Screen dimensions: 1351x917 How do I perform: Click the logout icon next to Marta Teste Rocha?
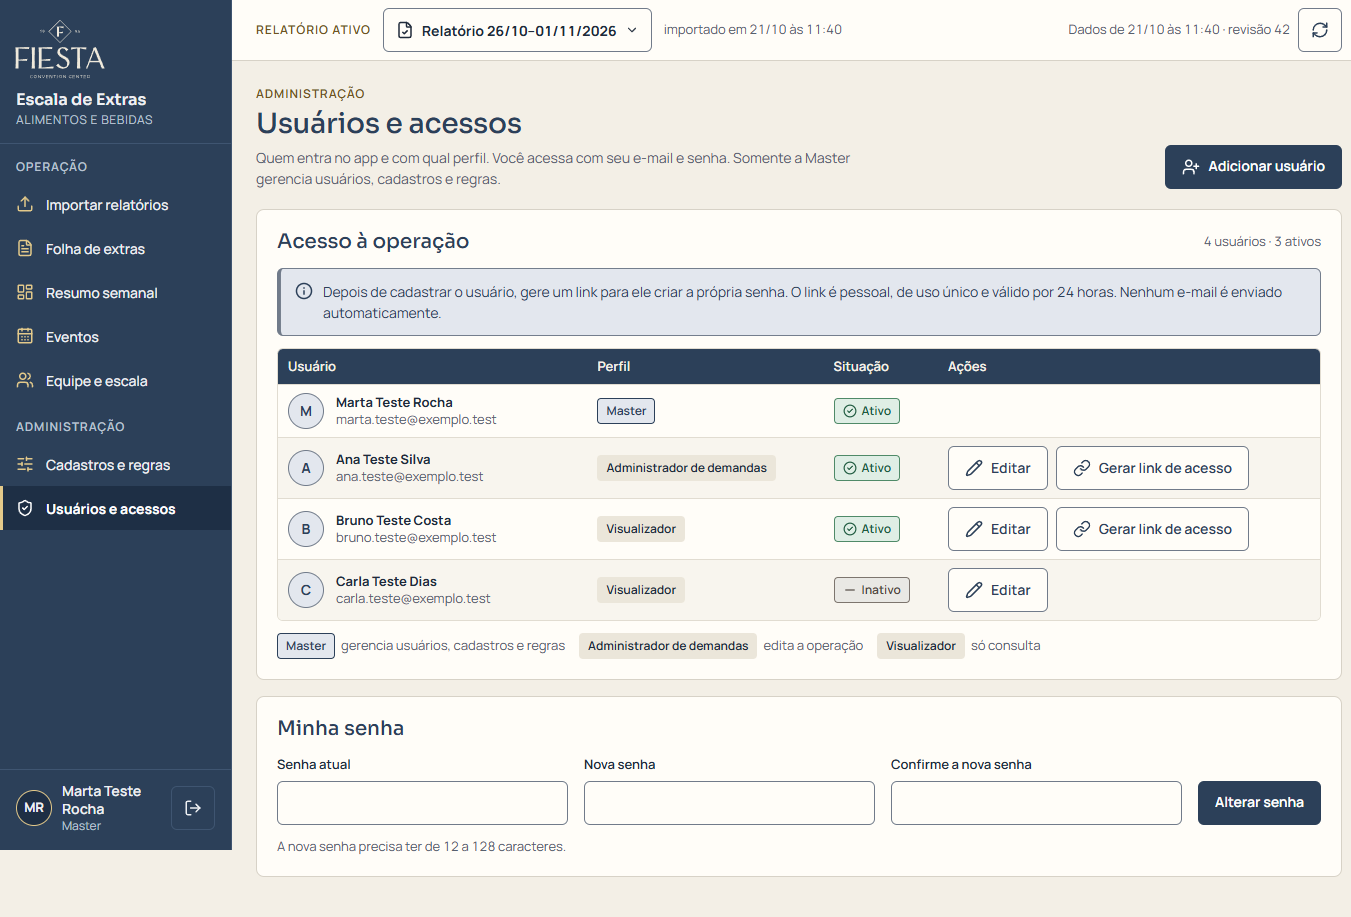point(193,808)
